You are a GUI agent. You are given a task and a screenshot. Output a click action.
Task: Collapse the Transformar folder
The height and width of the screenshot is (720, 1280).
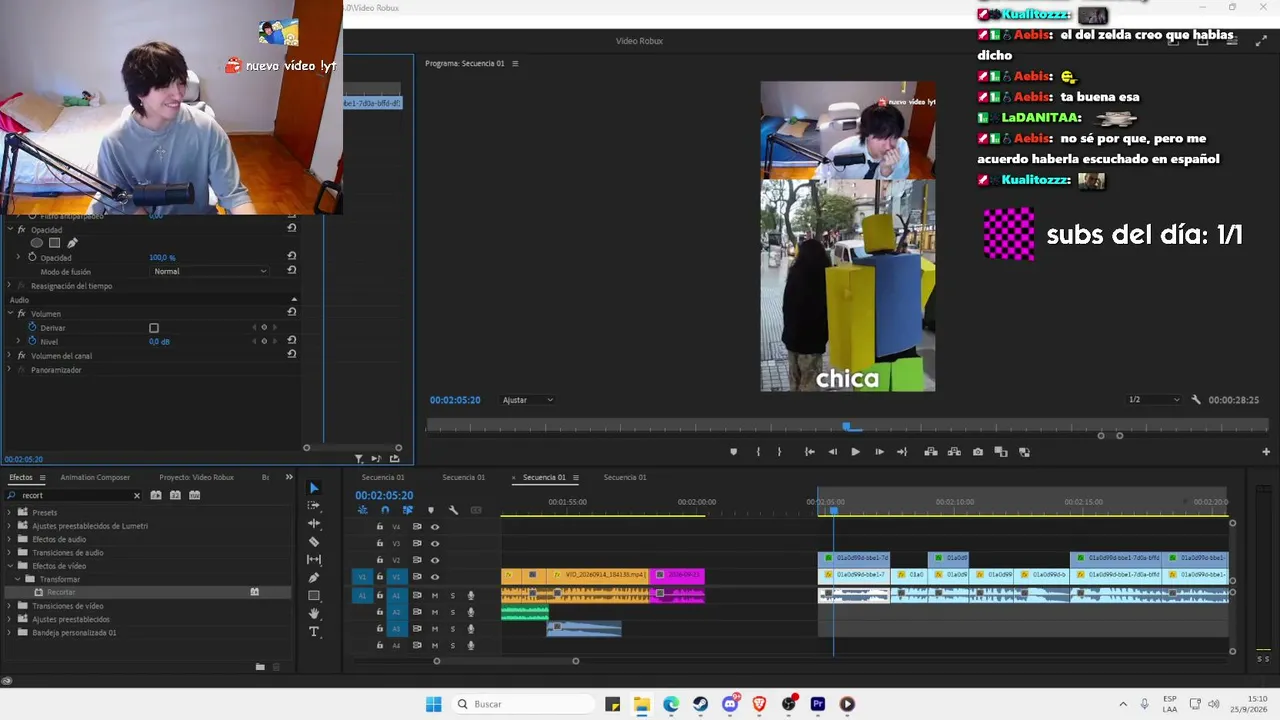pyautogui.click(x=17, y=579)
